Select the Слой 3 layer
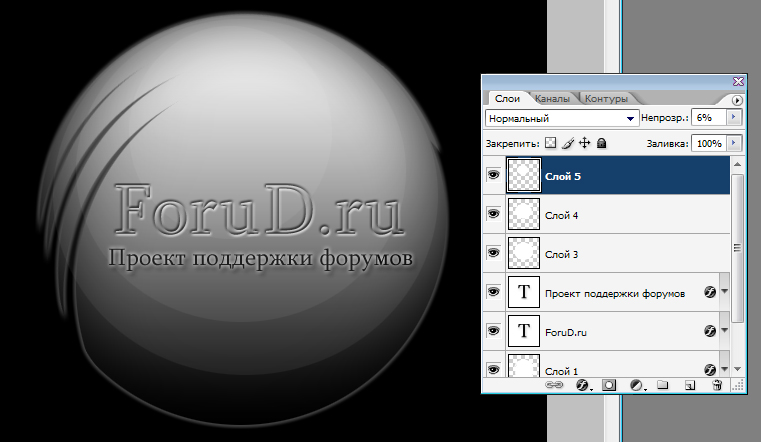The height and width of the screenshot is (442, 761). point(620,253)
